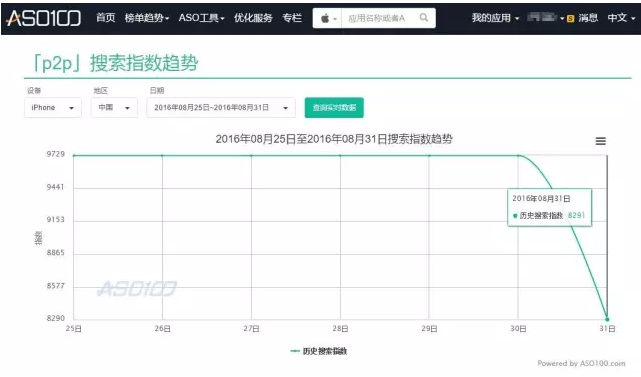This screenshot has height=377, width=641.
Task: Click the 8290 y-axis value
Action: coord(56,318)
